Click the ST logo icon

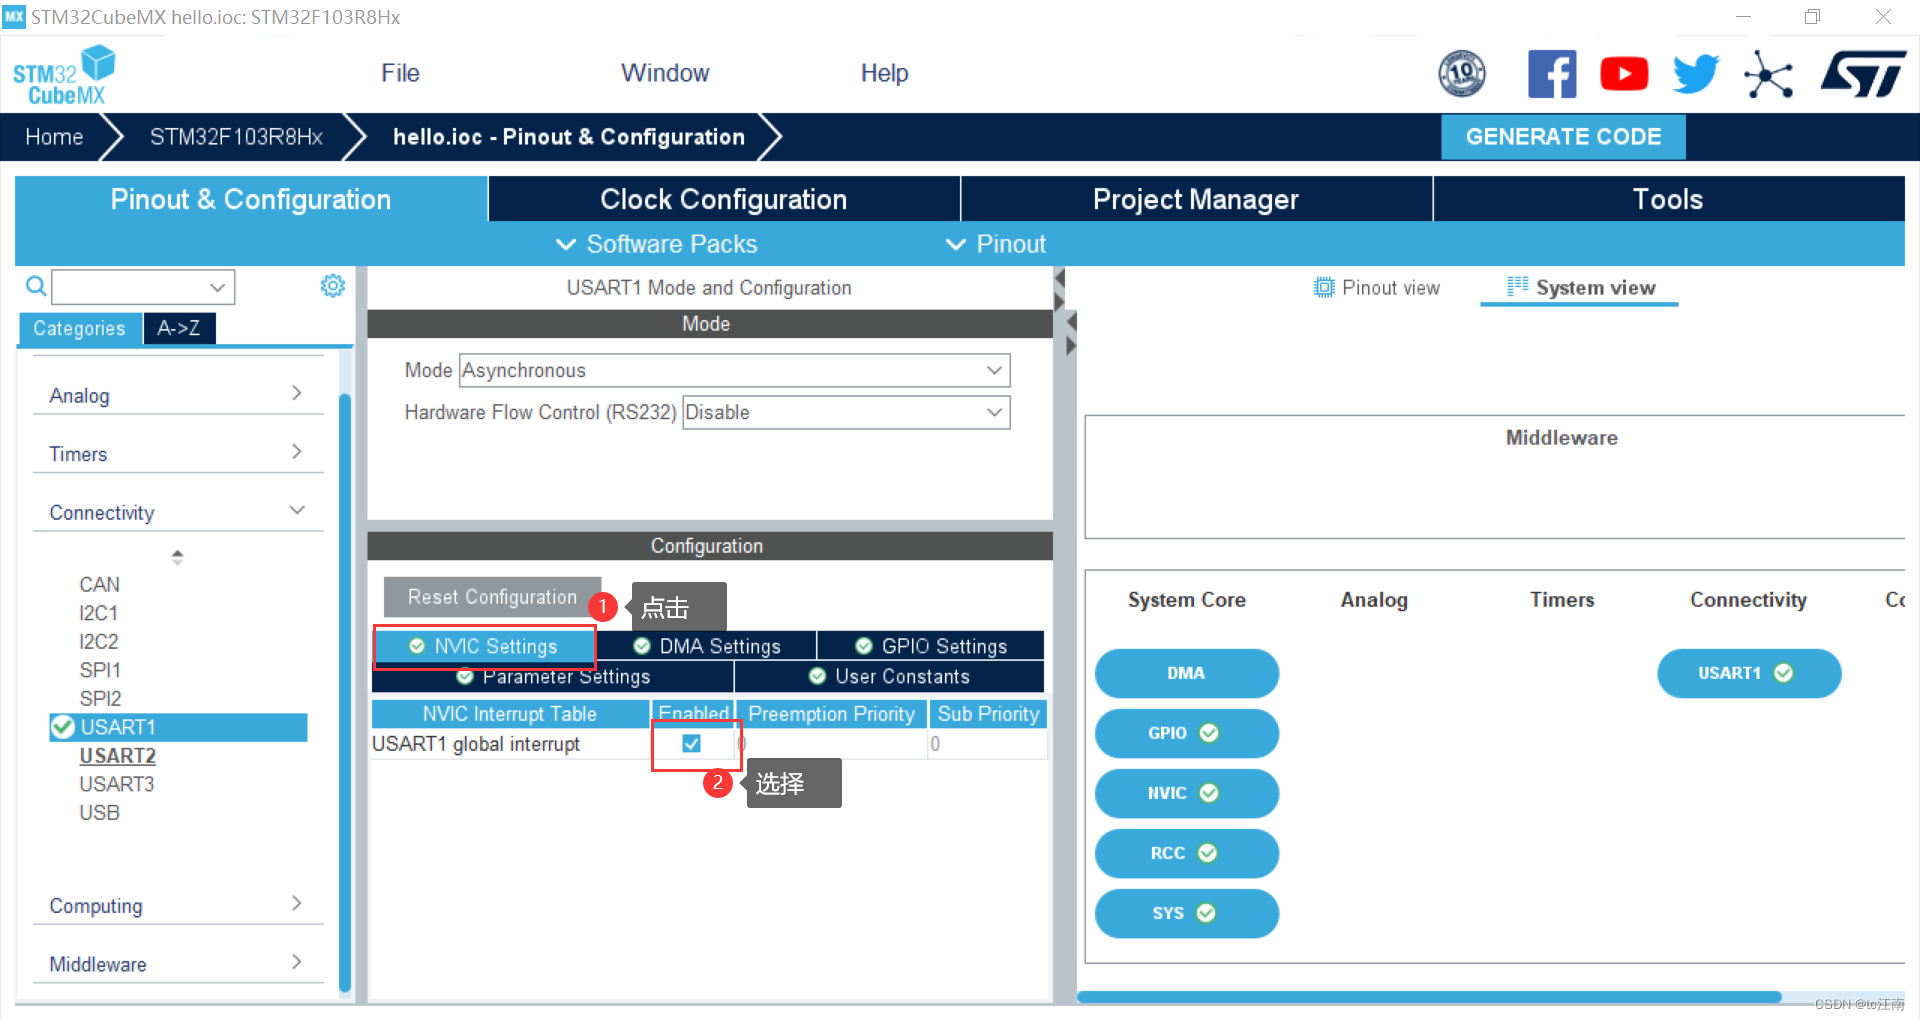click(1863, 74)
